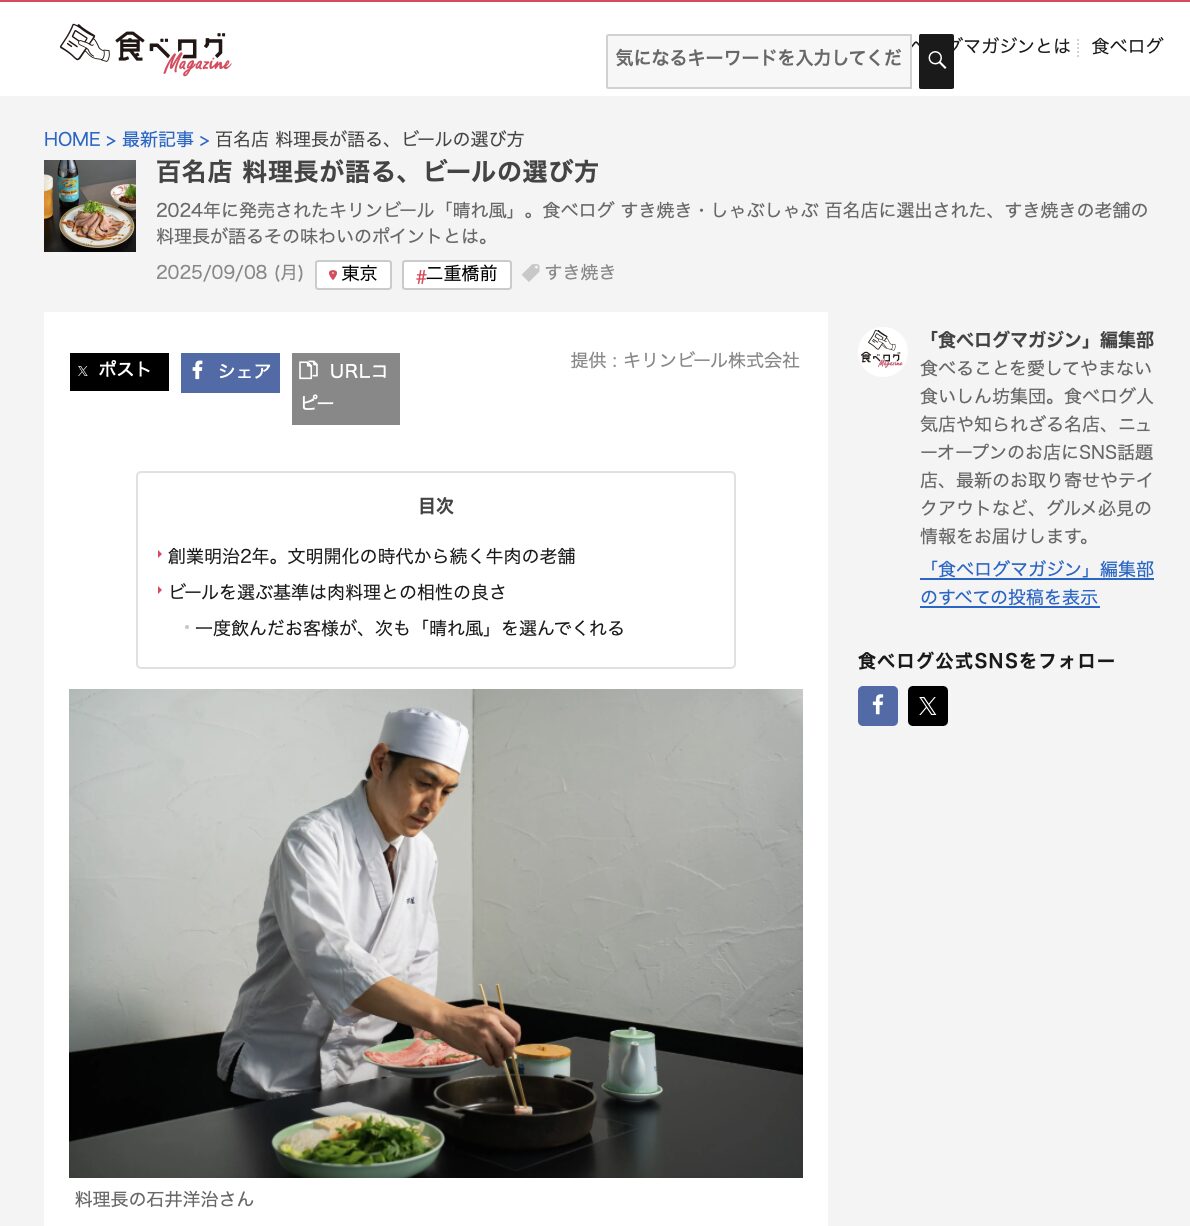Open 食べログ link in header menu
1190x1226 pixels.
click(1127, 46)
